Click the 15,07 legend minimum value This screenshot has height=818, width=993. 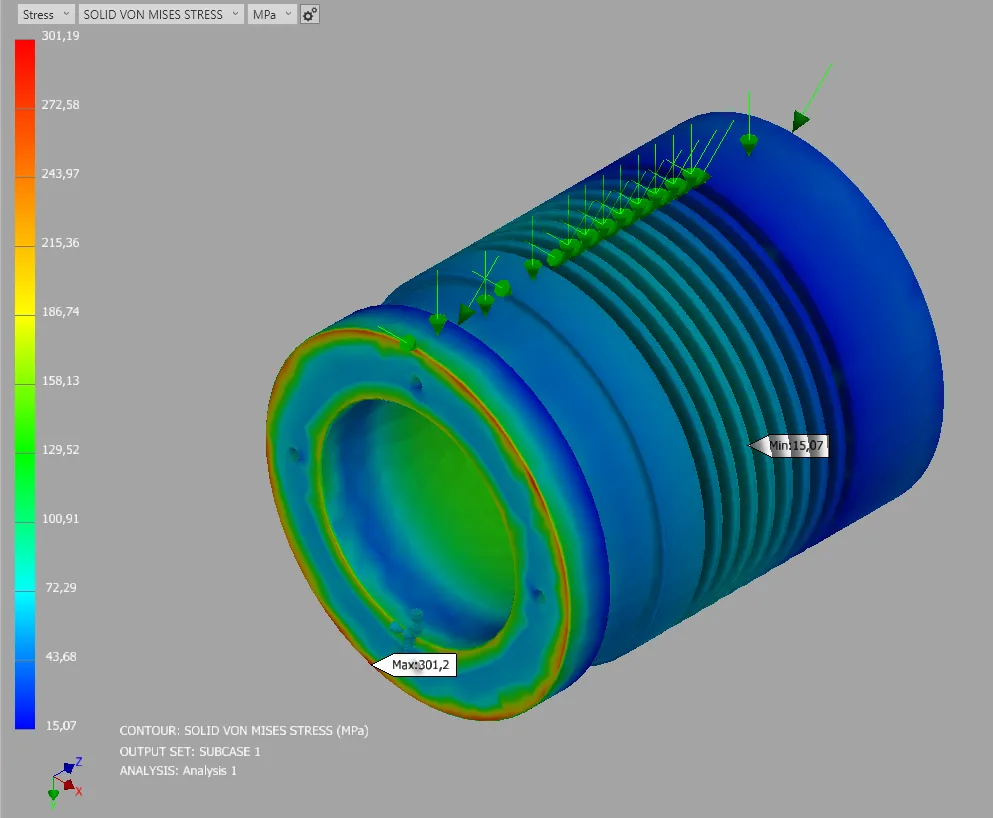pyautogui.click(x=61, y=726)
